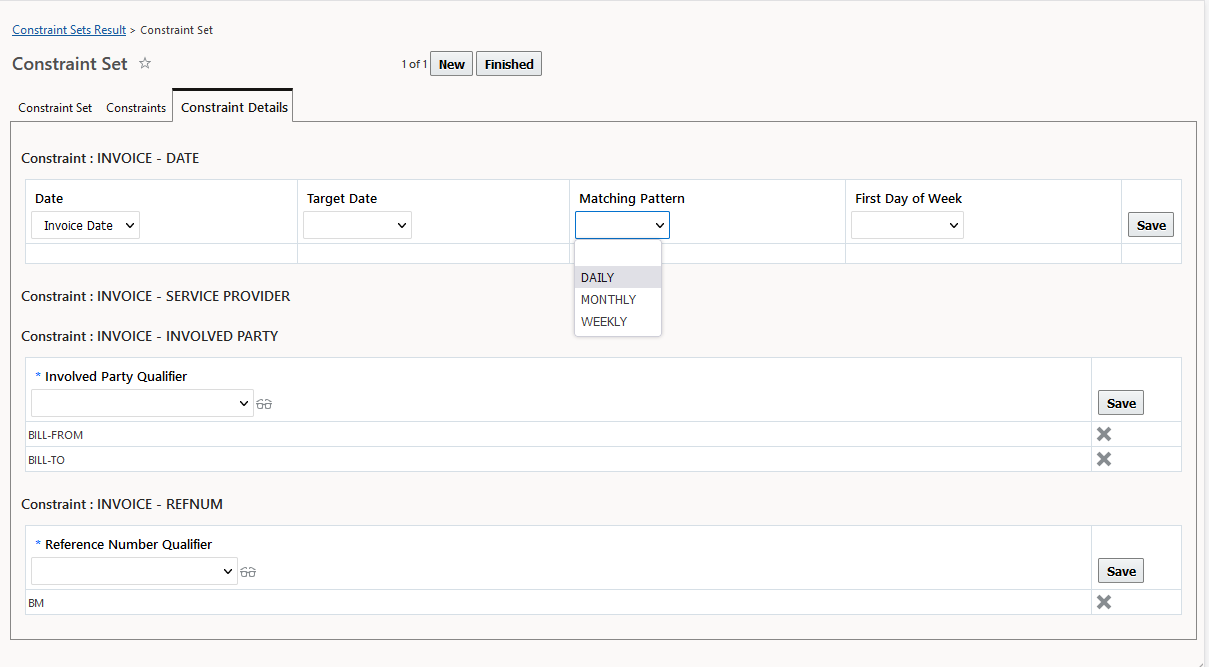Click the New button
Screen dimensions: 1209x667
452,65
